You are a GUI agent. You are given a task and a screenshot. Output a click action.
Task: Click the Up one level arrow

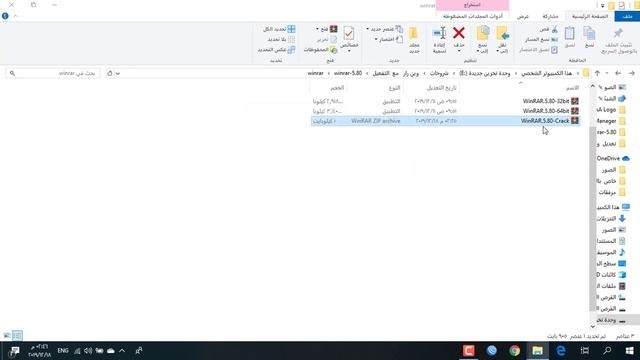click(x=598, y=73)
